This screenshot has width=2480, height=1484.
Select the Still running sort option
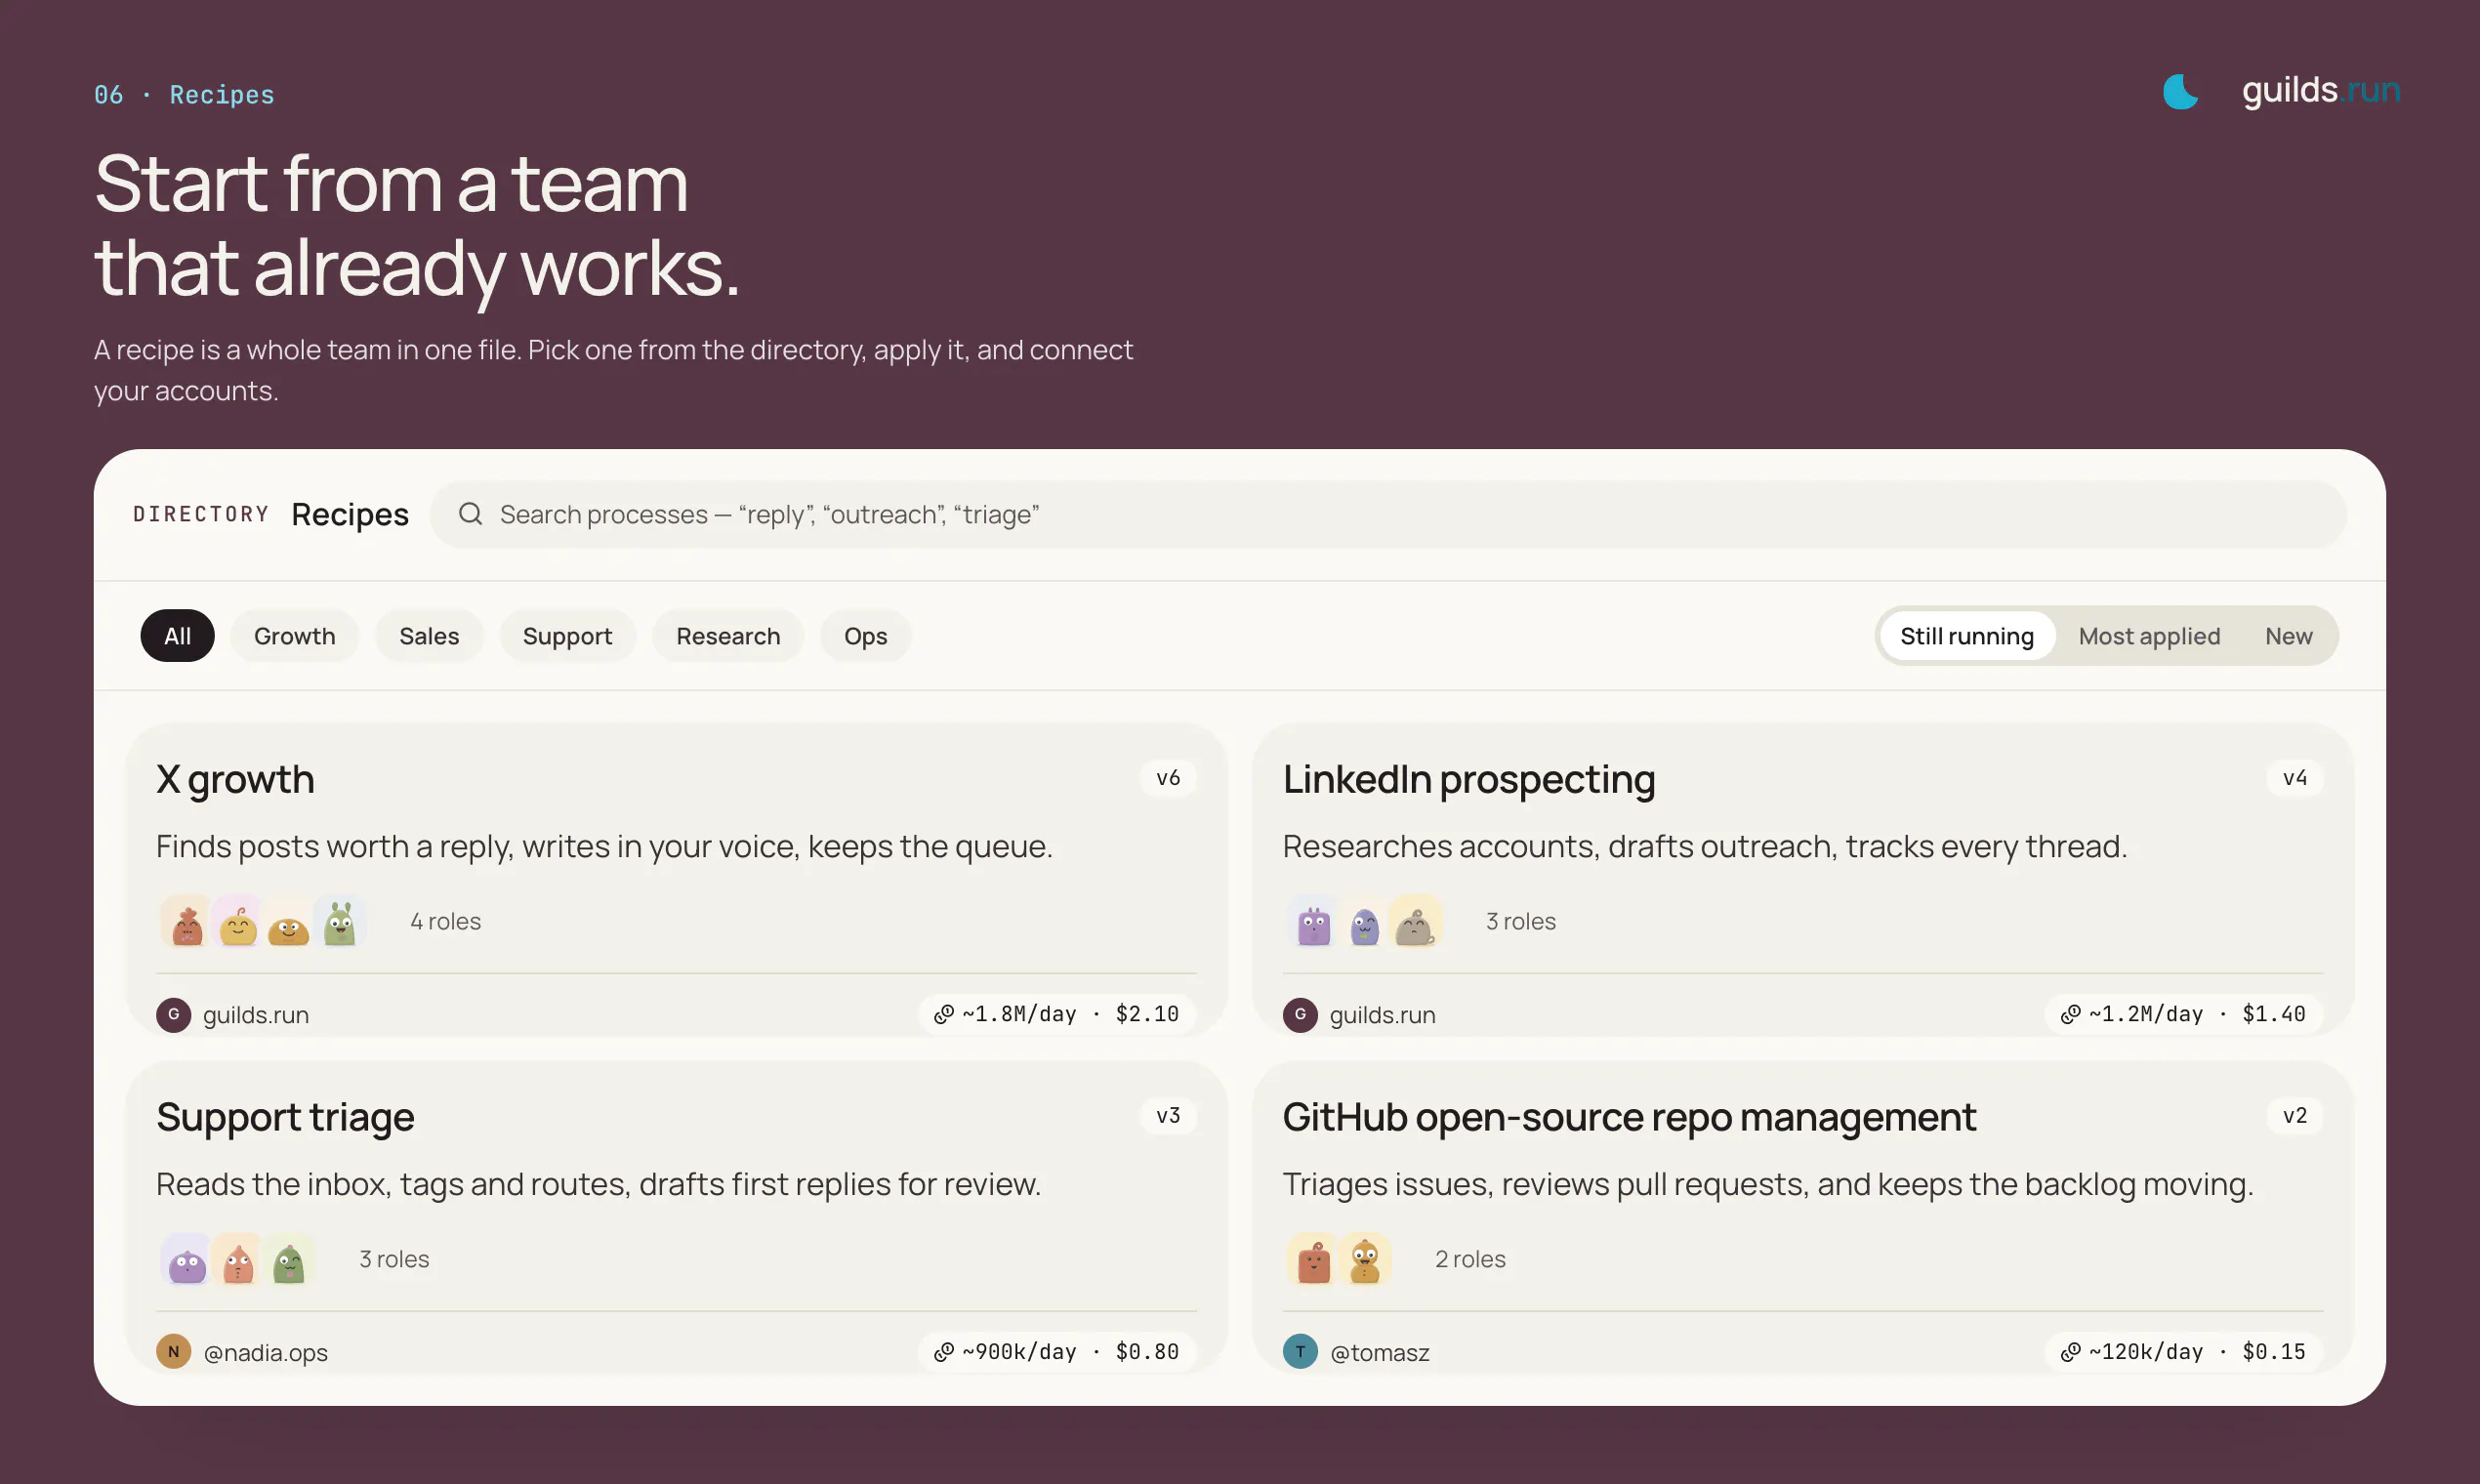[1967, 636]
